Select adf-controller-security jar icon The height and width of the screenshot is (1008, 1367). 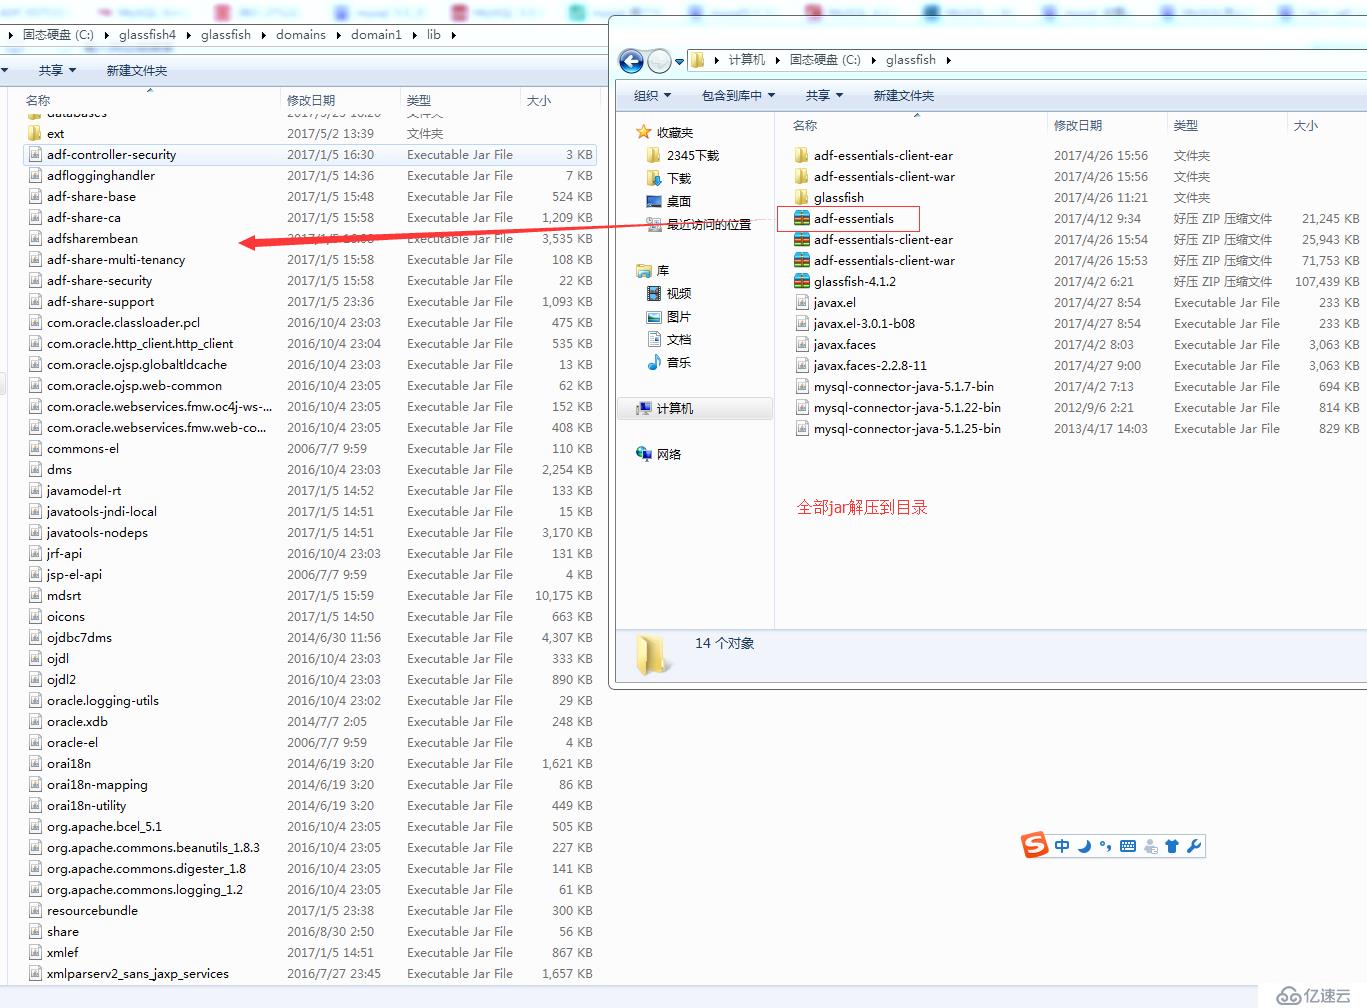click(x=35, y=155)
